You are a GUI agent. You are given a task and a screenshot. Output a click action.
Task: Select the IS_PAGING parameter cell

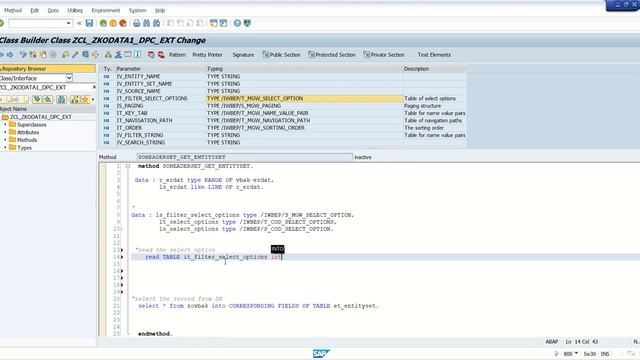point(160,106)
